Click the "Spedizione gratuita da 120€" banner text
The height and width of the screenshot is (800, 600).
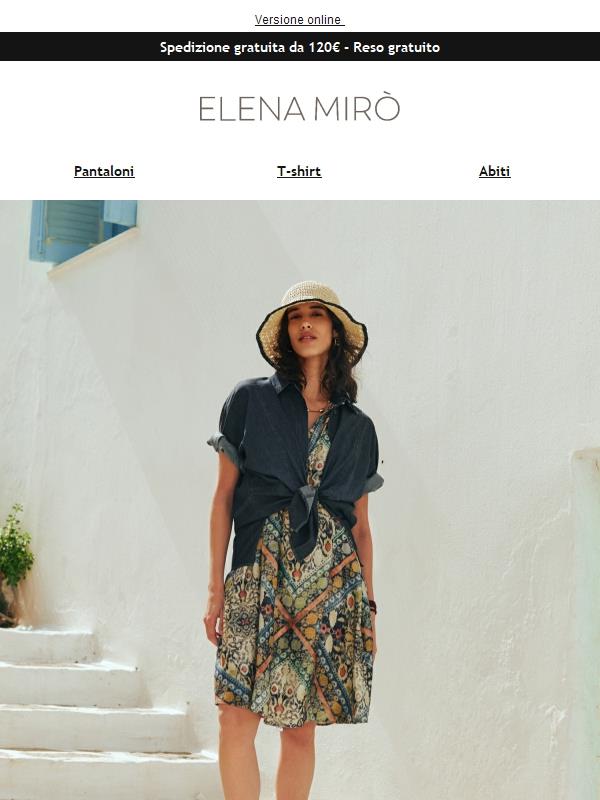coord(250,47)
